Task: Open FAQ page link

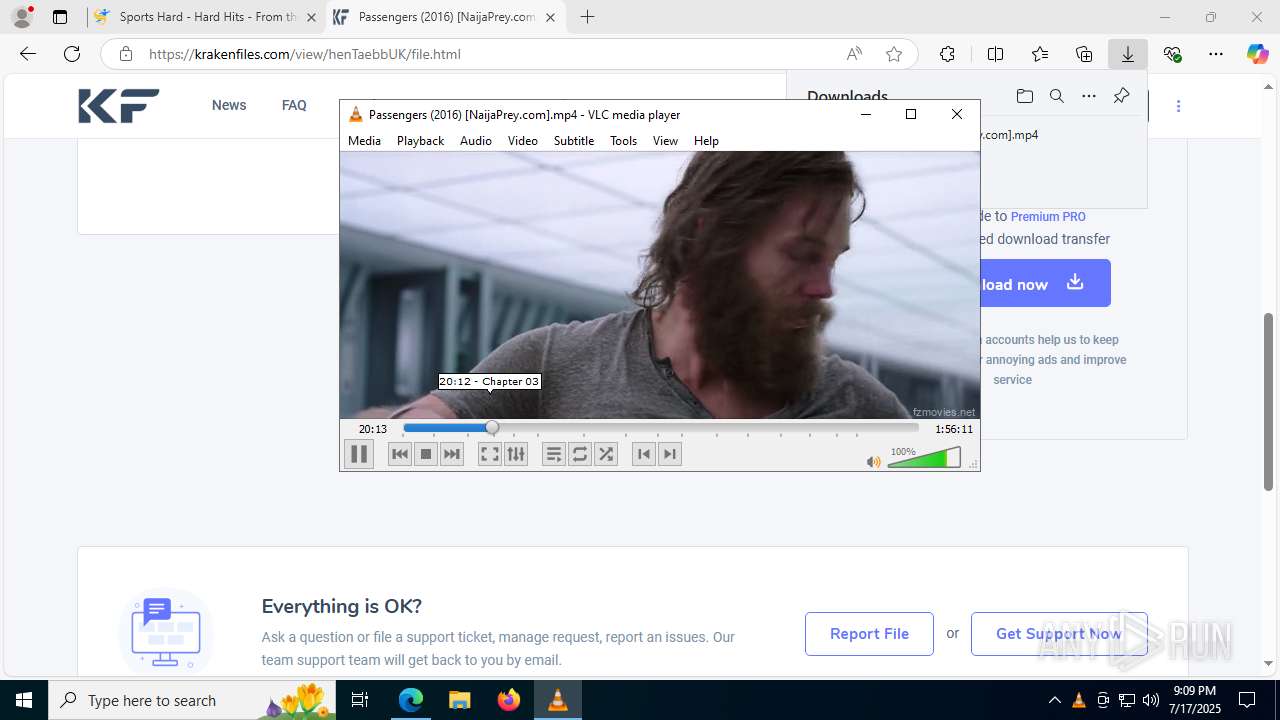Action: (294, 105)
